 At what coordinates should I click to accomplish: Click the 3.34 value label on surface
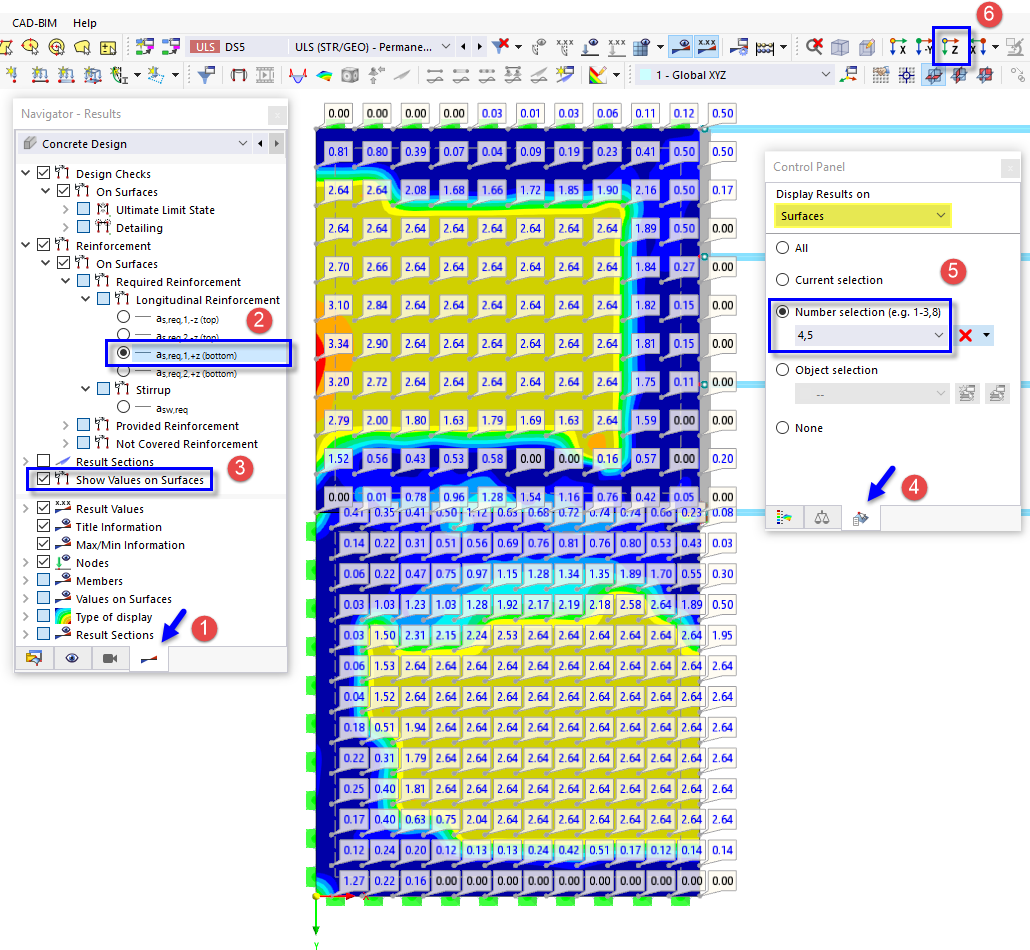[x=339, y=343]
